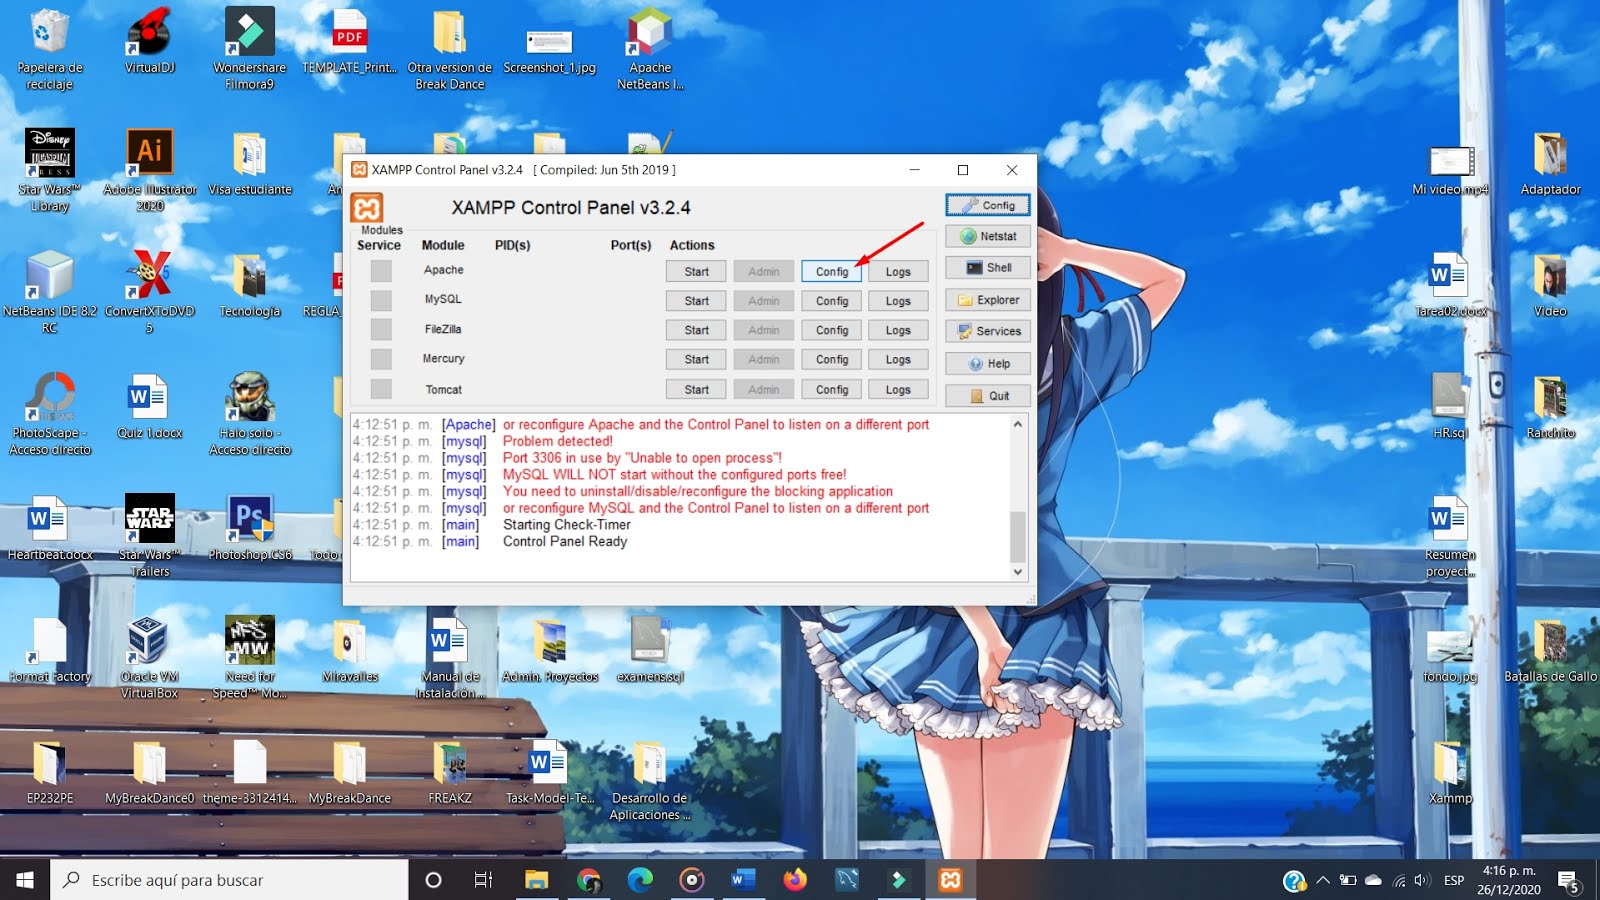Open File Explorer from the taskbar
This screenshot has width=1600, height=900.
pos(537,880)
